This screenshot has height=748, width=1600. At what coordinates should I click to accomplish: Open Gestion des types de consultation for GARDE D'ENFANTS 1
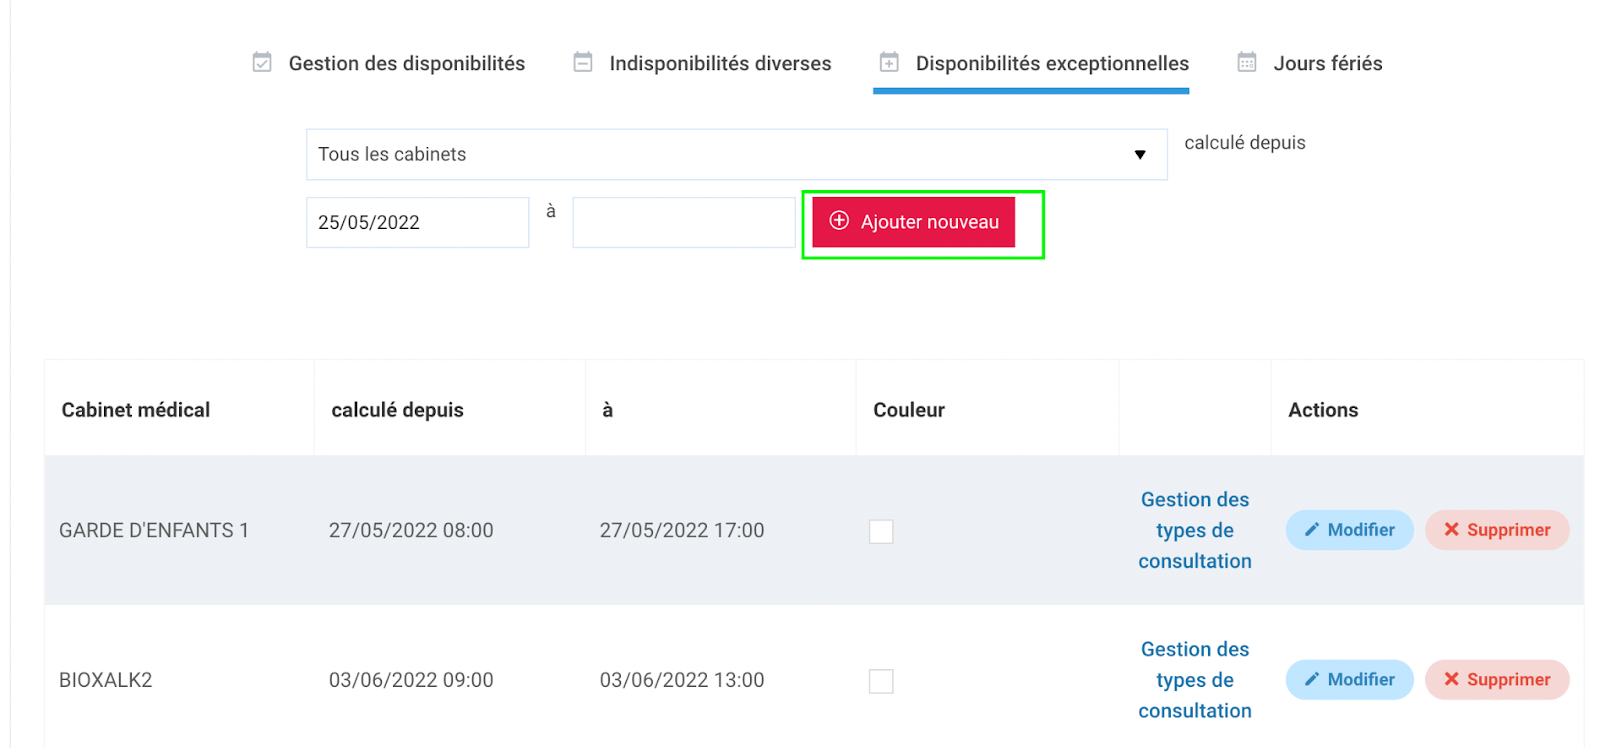point(1195,530)
